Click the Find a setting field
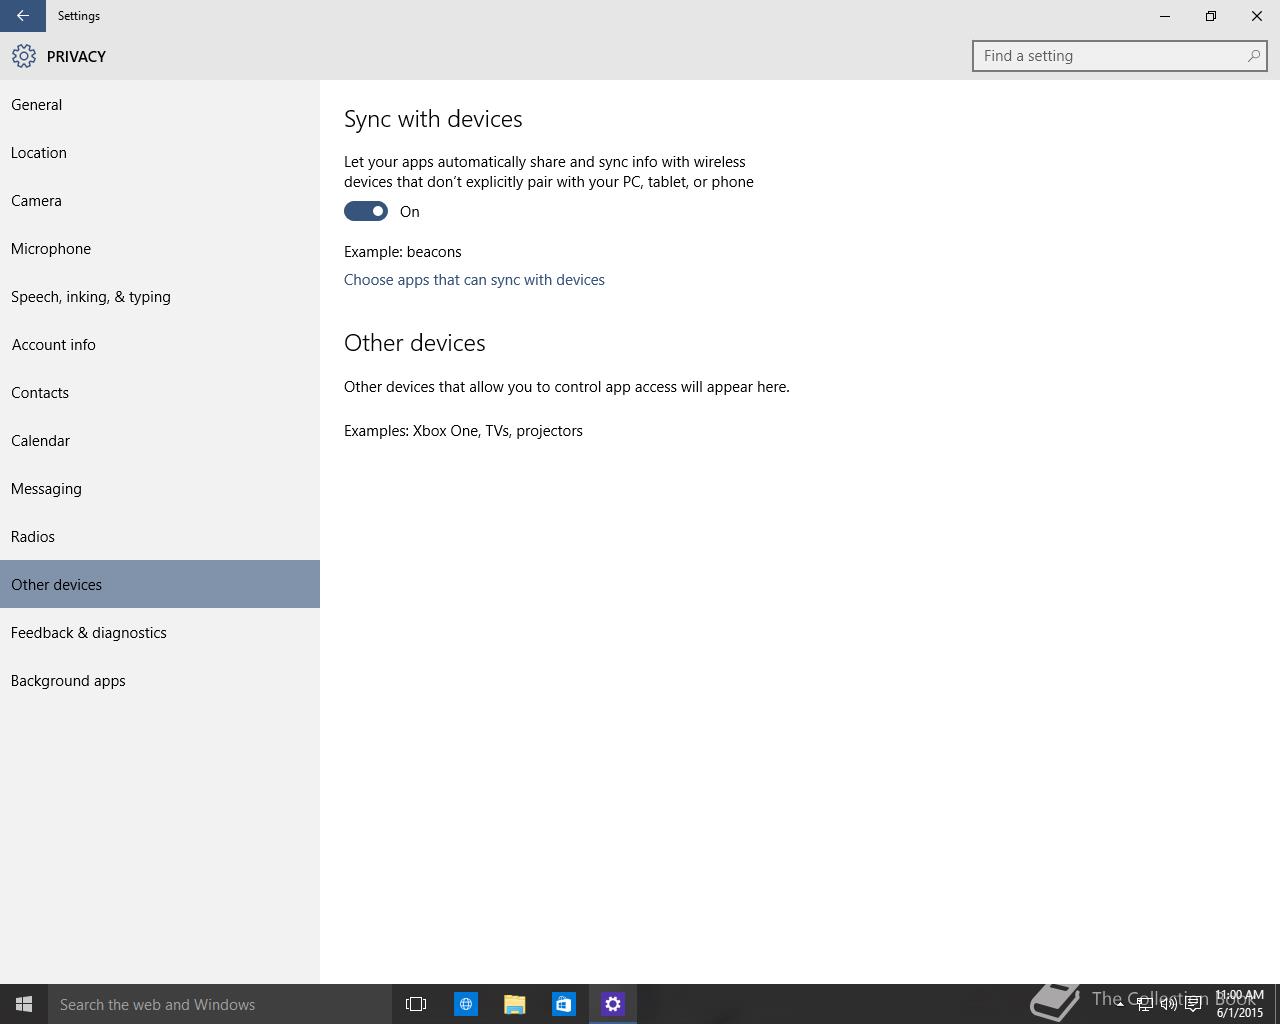The height and width of the screenshot is (1024, 1280). [x=1119, y=56]
